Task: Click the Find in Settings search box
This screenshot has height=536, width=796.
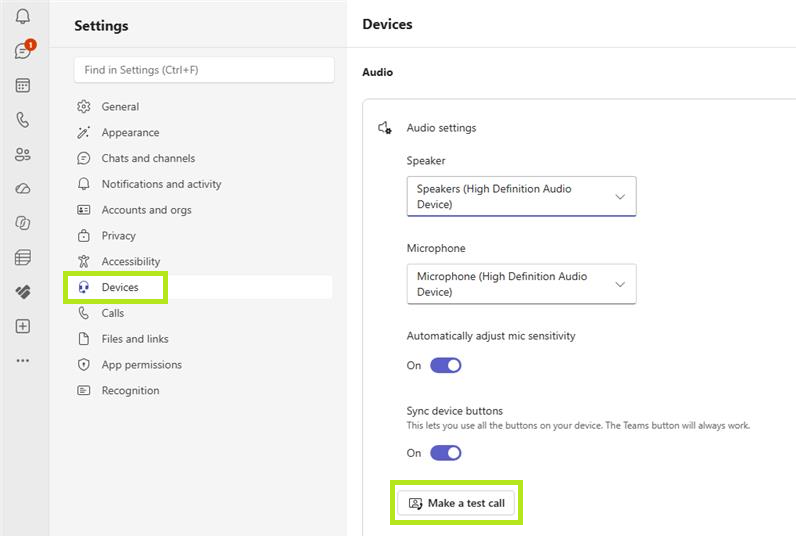Action: [x=204, y=70]
